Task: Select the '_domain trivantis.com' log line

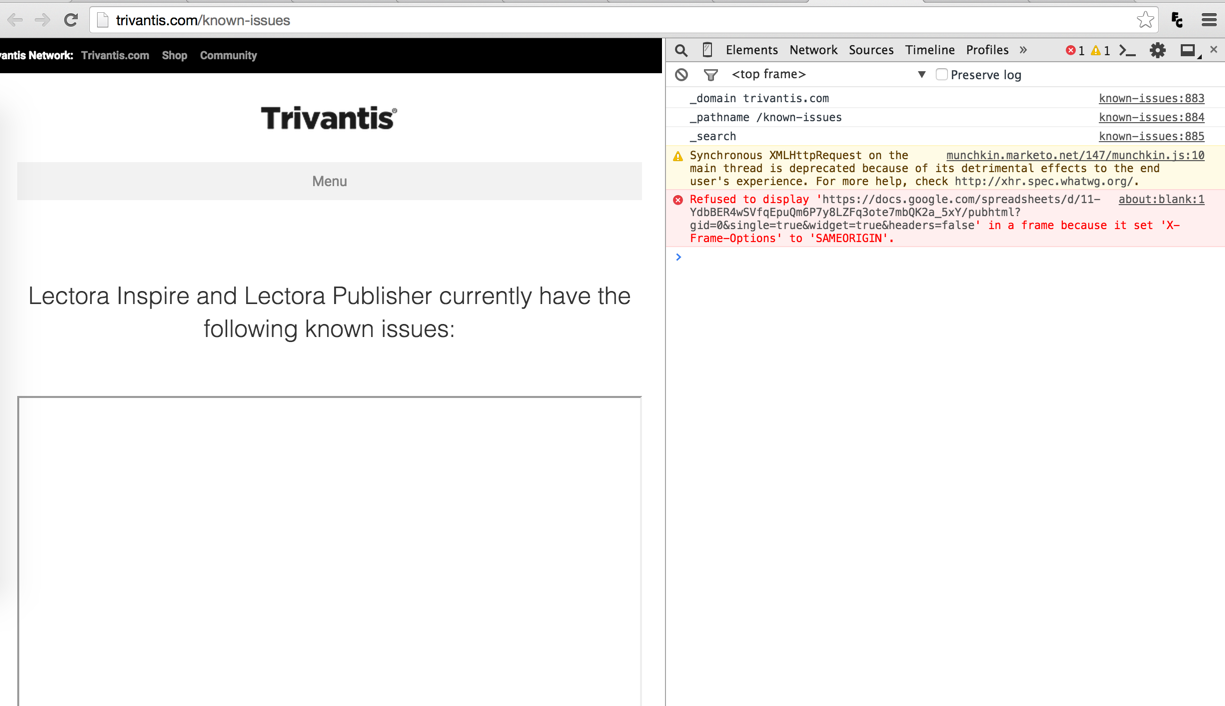Action: coord(759,98)
